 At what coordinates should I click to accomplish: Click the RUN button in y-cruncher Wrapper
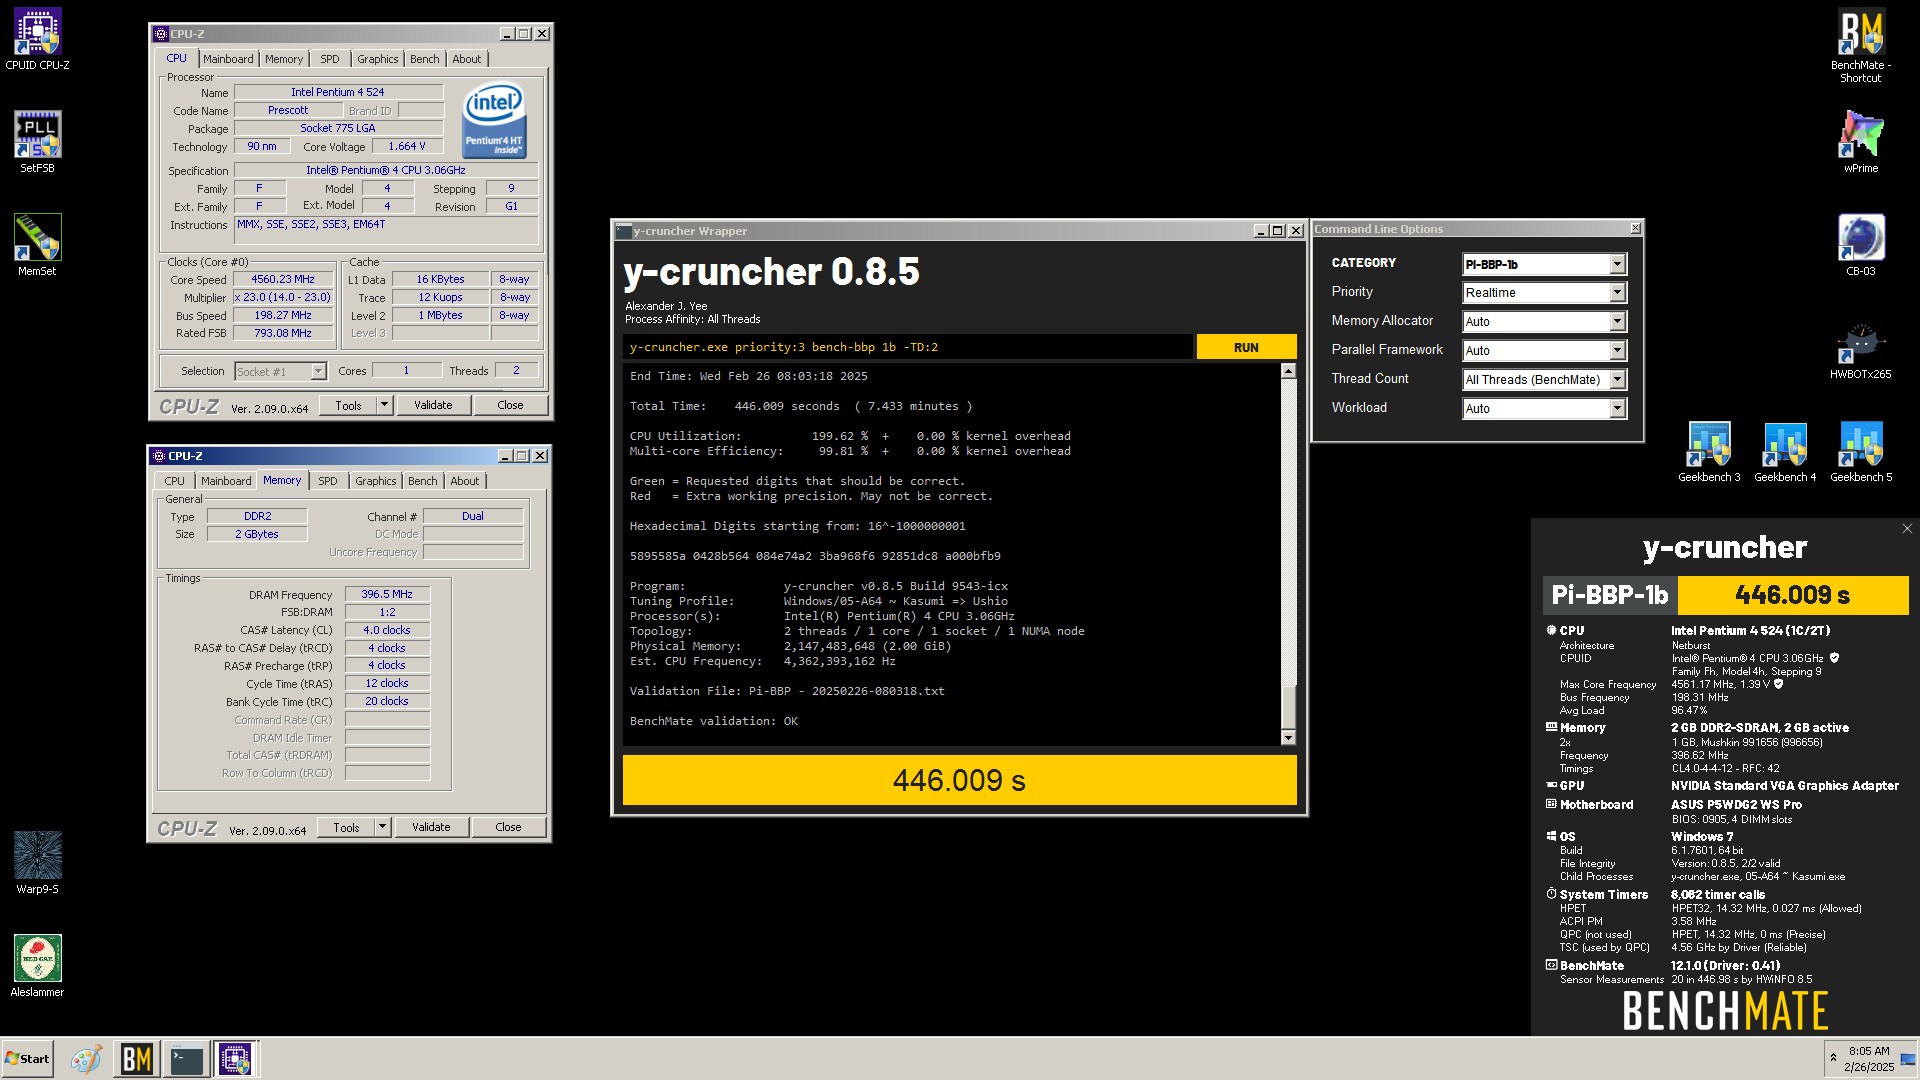(1246, 347)
